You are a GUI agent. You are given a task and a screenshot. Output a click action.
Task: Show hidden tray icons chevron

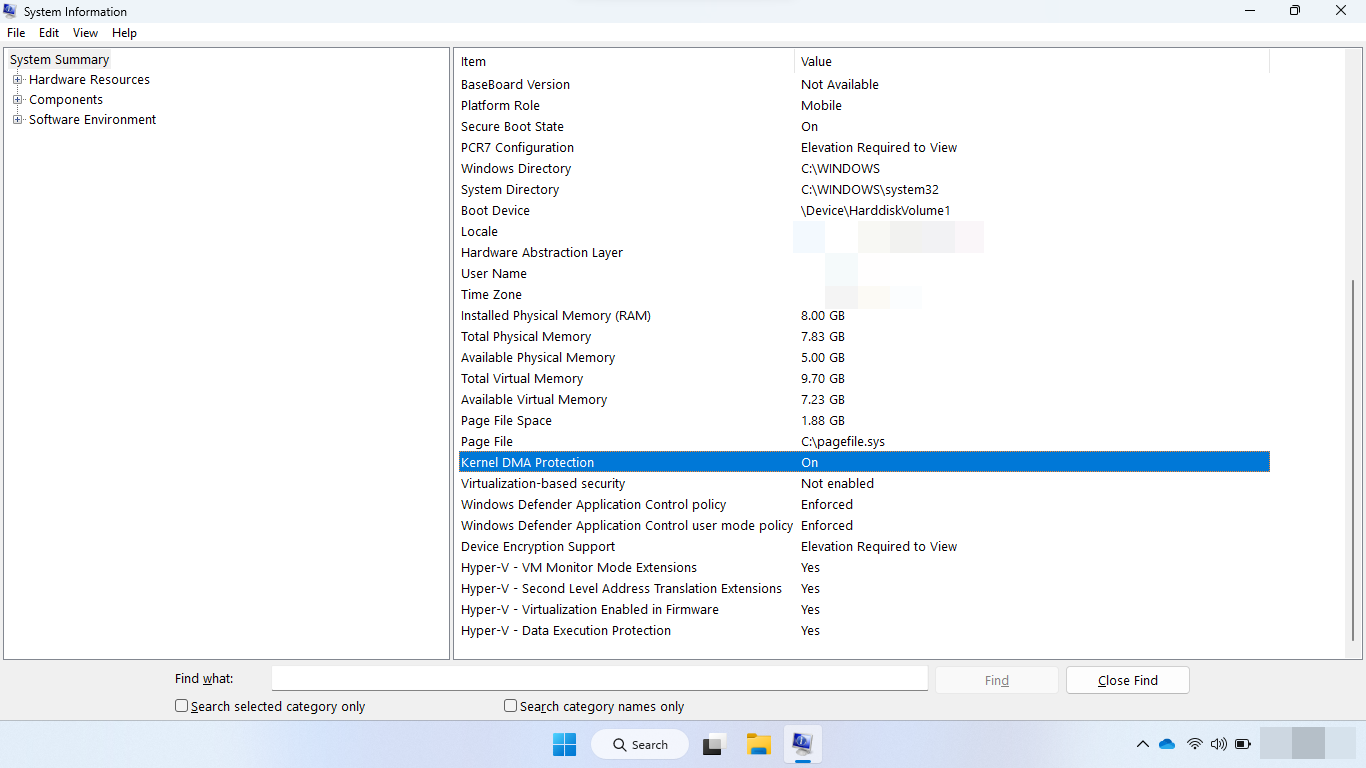click(x=1142, y=744)
